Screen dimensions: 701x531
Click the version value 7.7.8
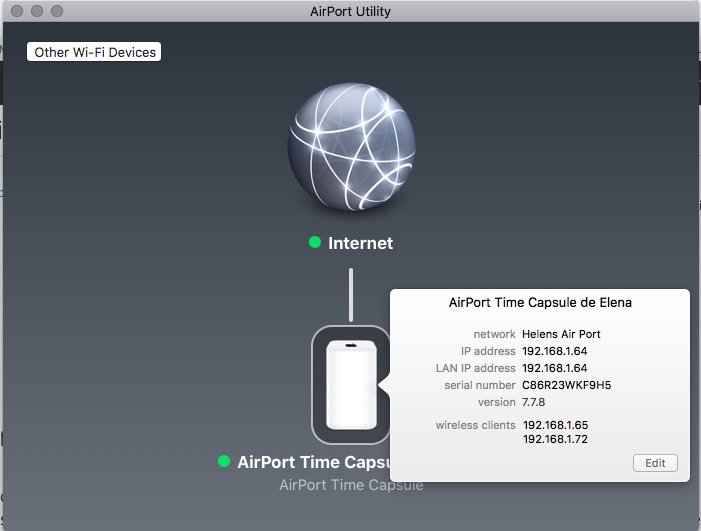tap(533, 402)
